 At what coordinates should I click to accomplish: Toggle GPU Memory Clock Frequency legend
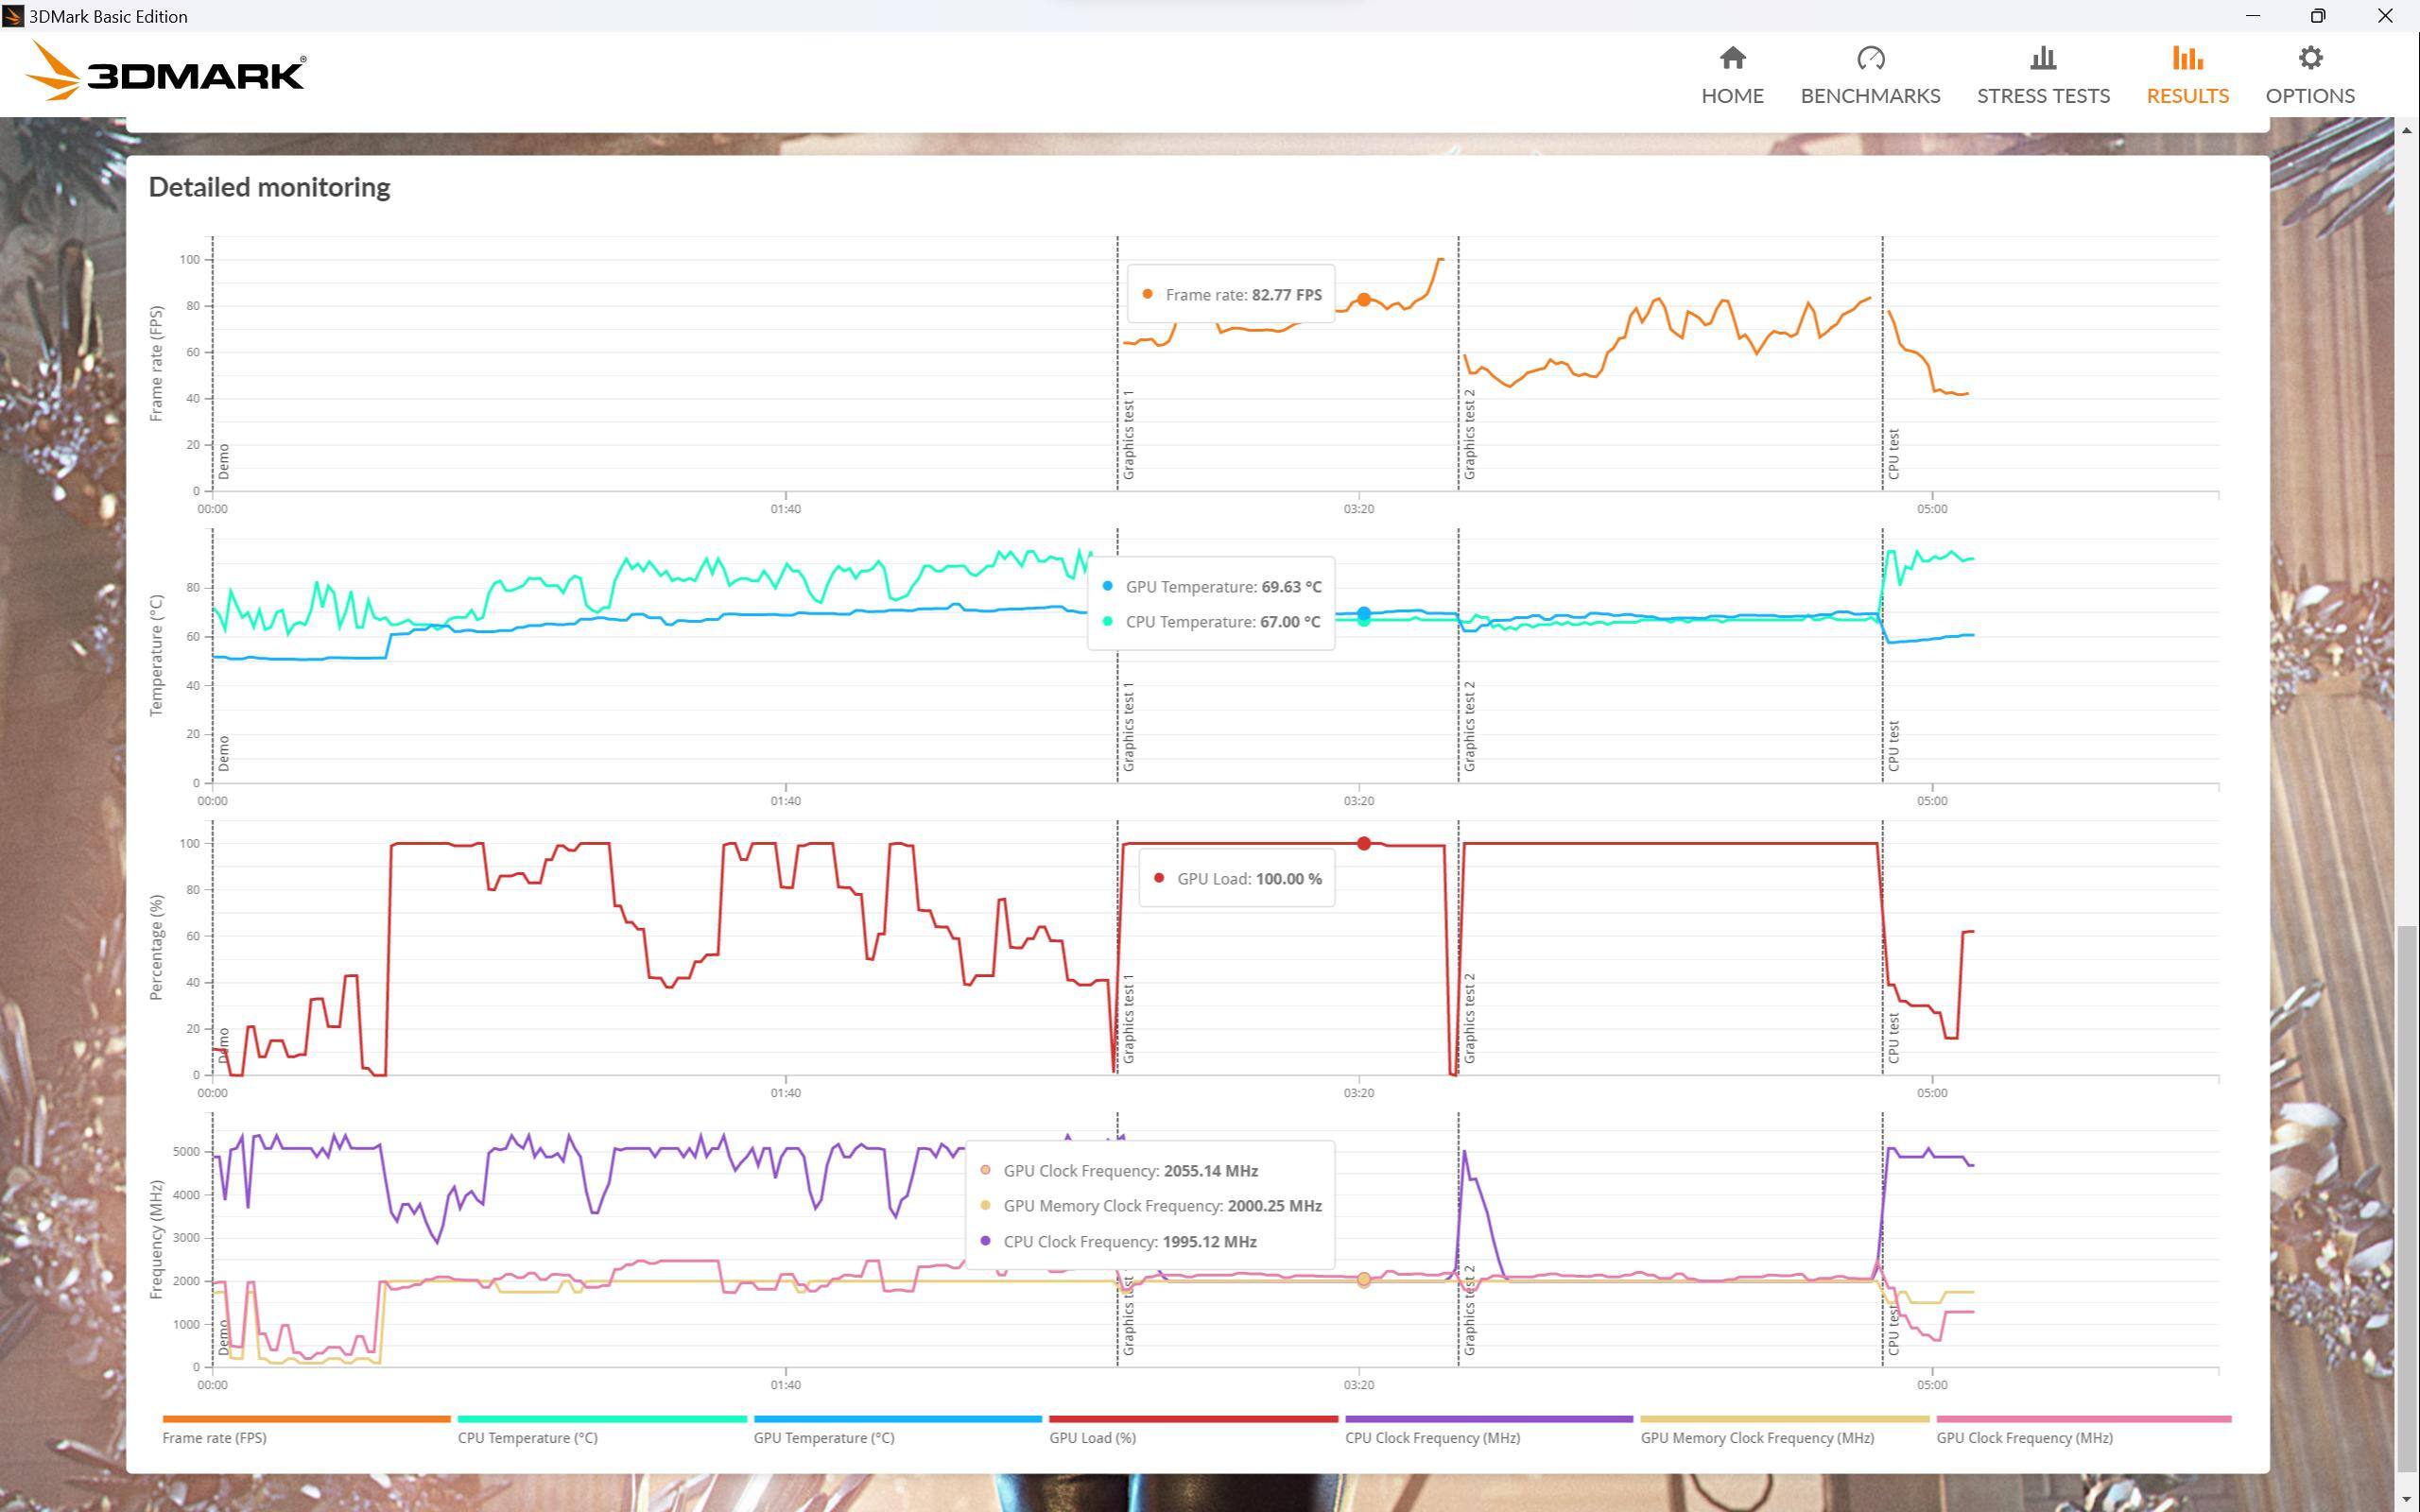coord(1757,1437)
